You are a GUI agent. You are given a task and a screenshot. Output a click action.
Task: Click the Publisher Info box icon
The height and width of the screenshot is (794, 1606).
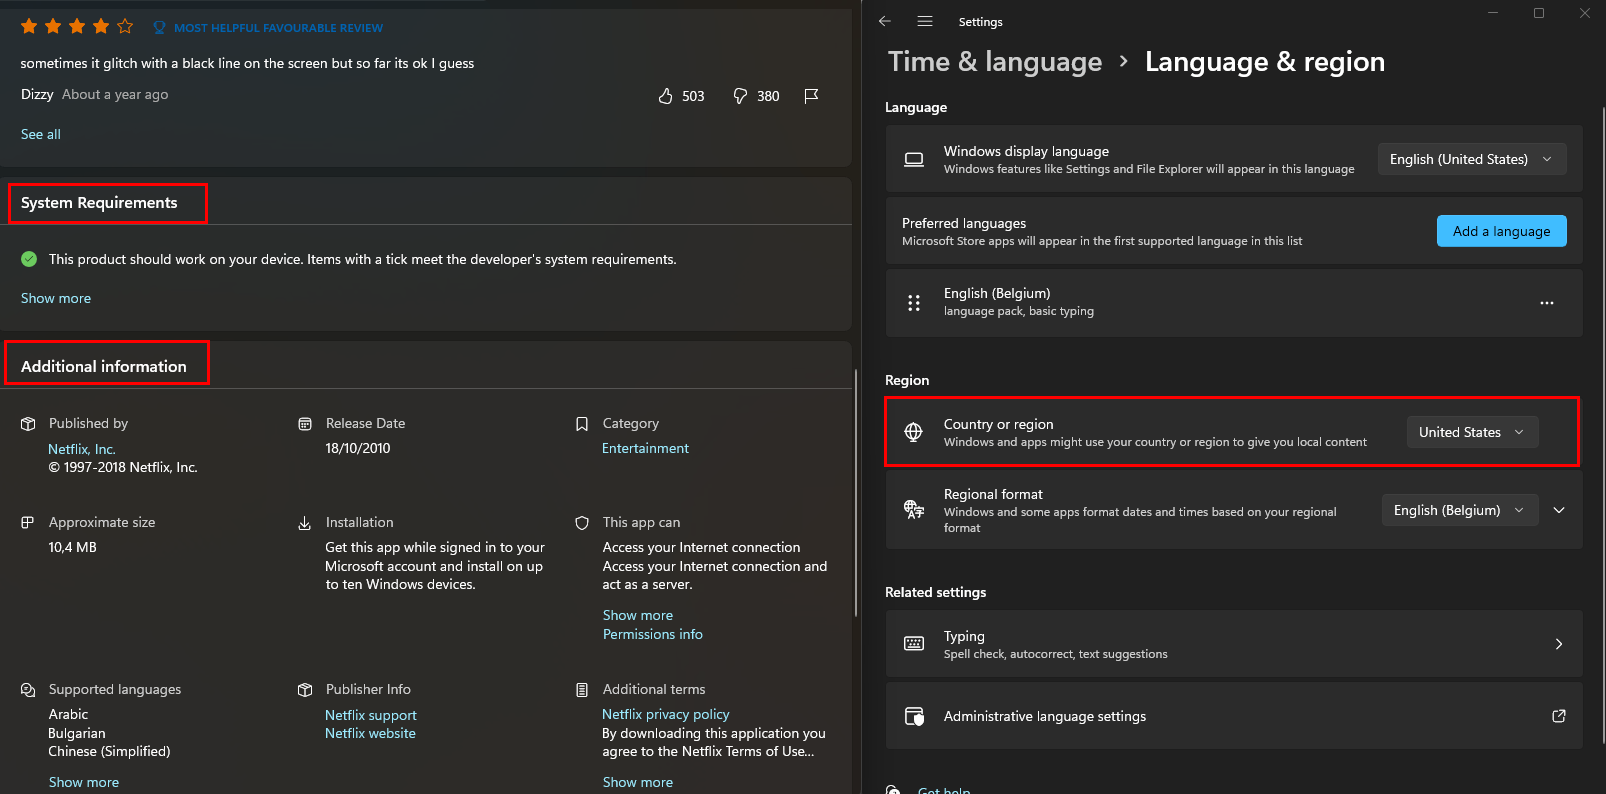pos(305,690)
